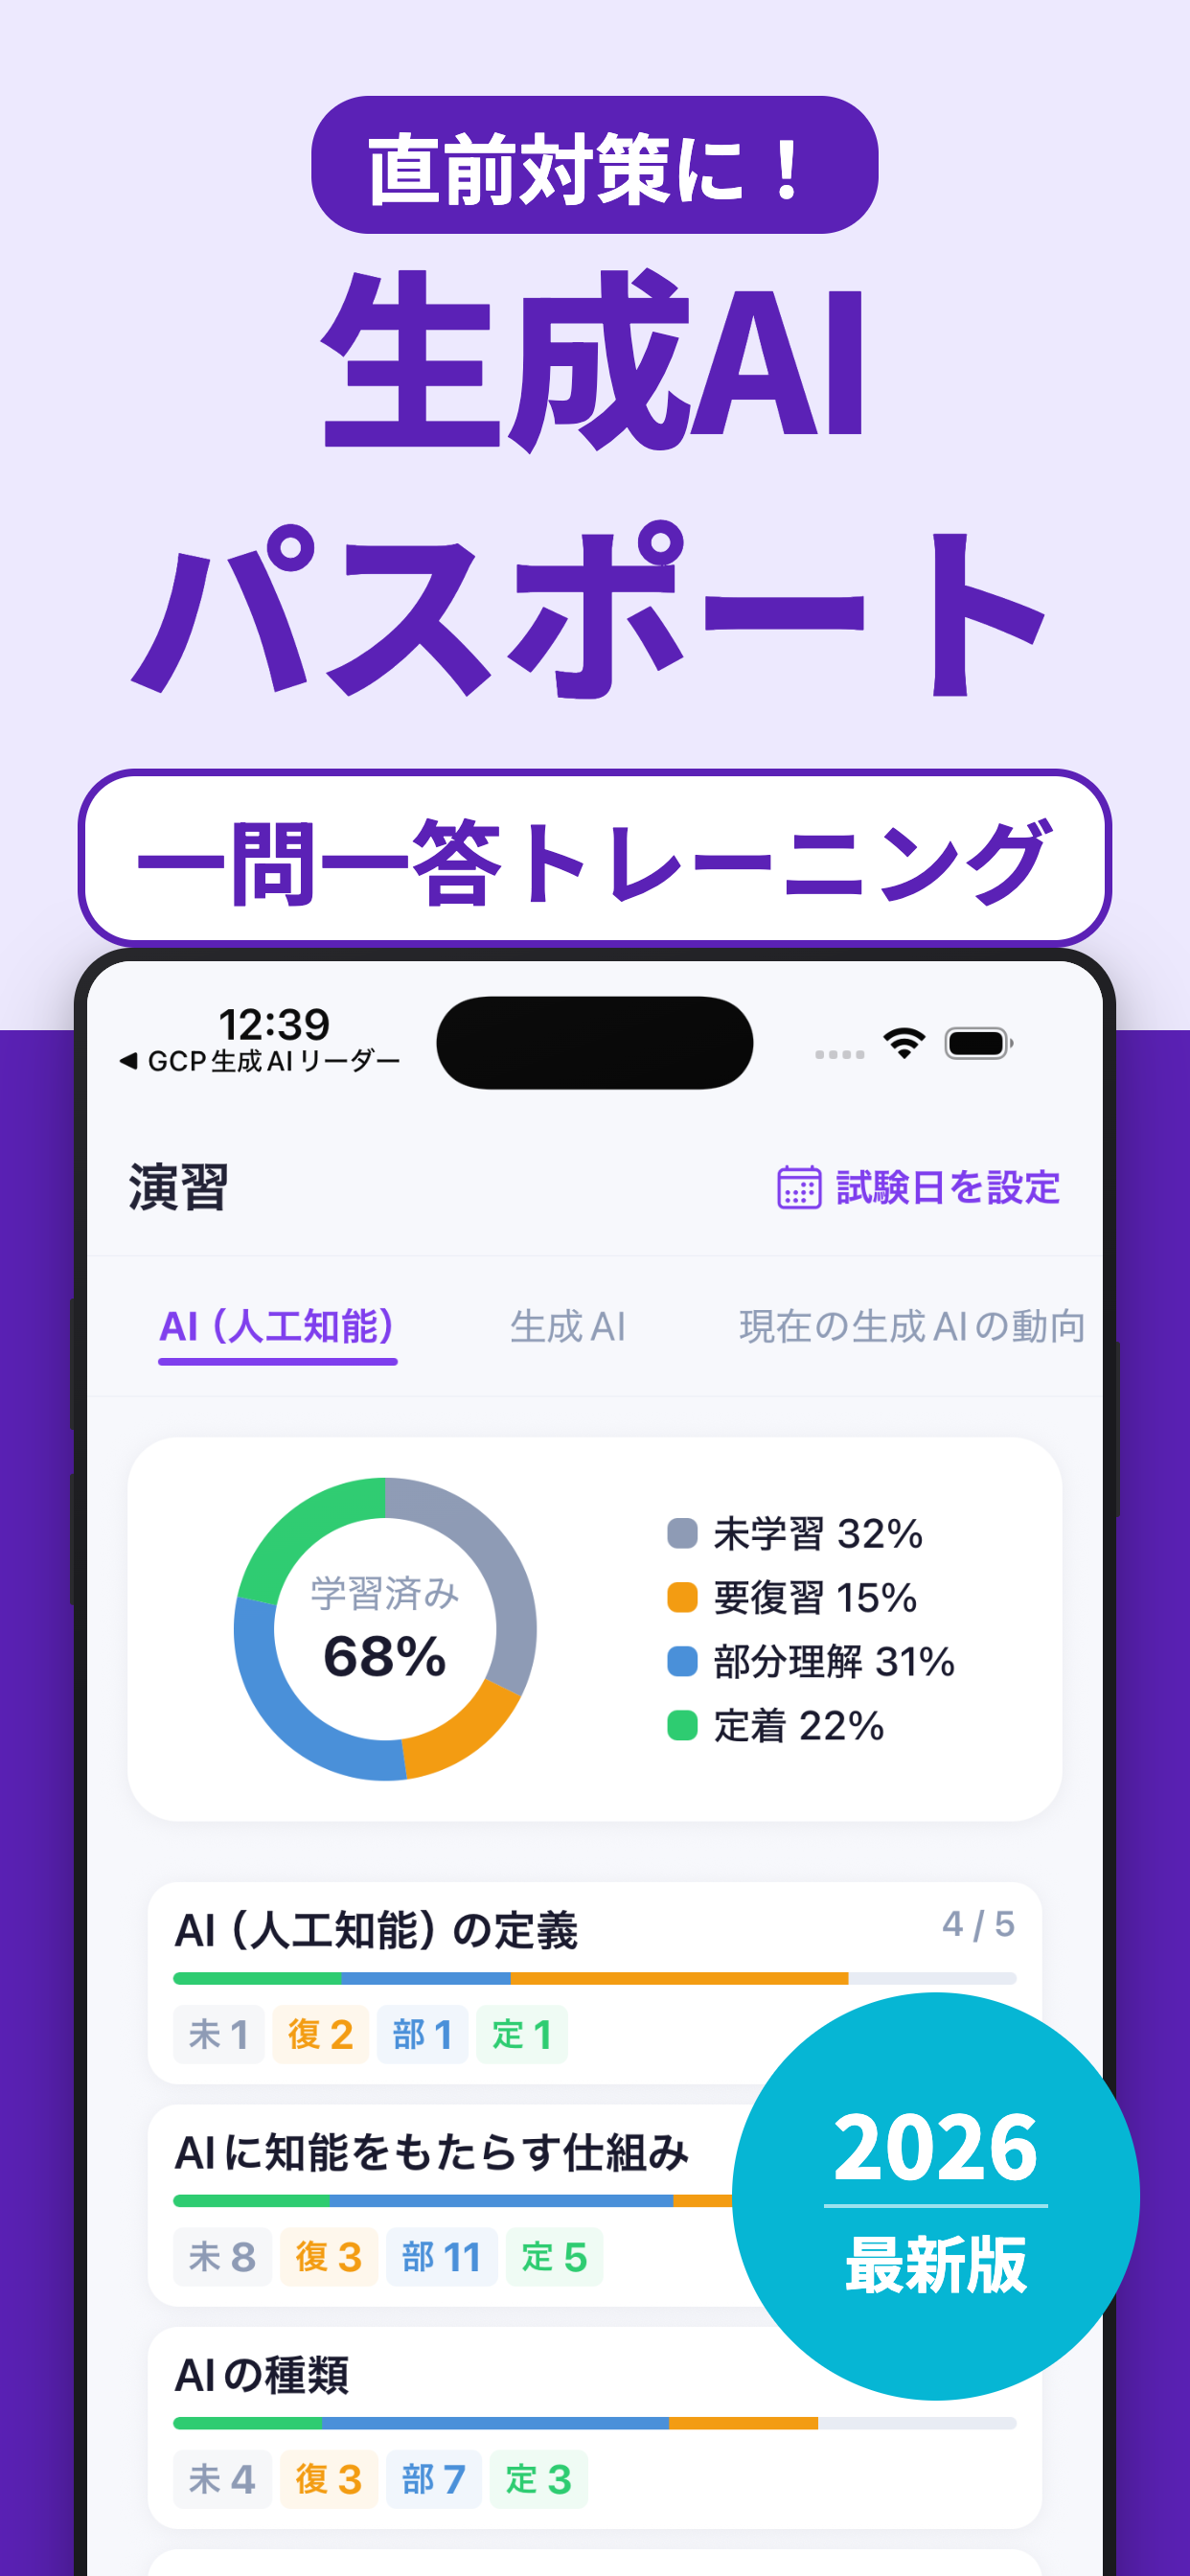Tap the orange 要復習 legend square

tap(682, 1597)
